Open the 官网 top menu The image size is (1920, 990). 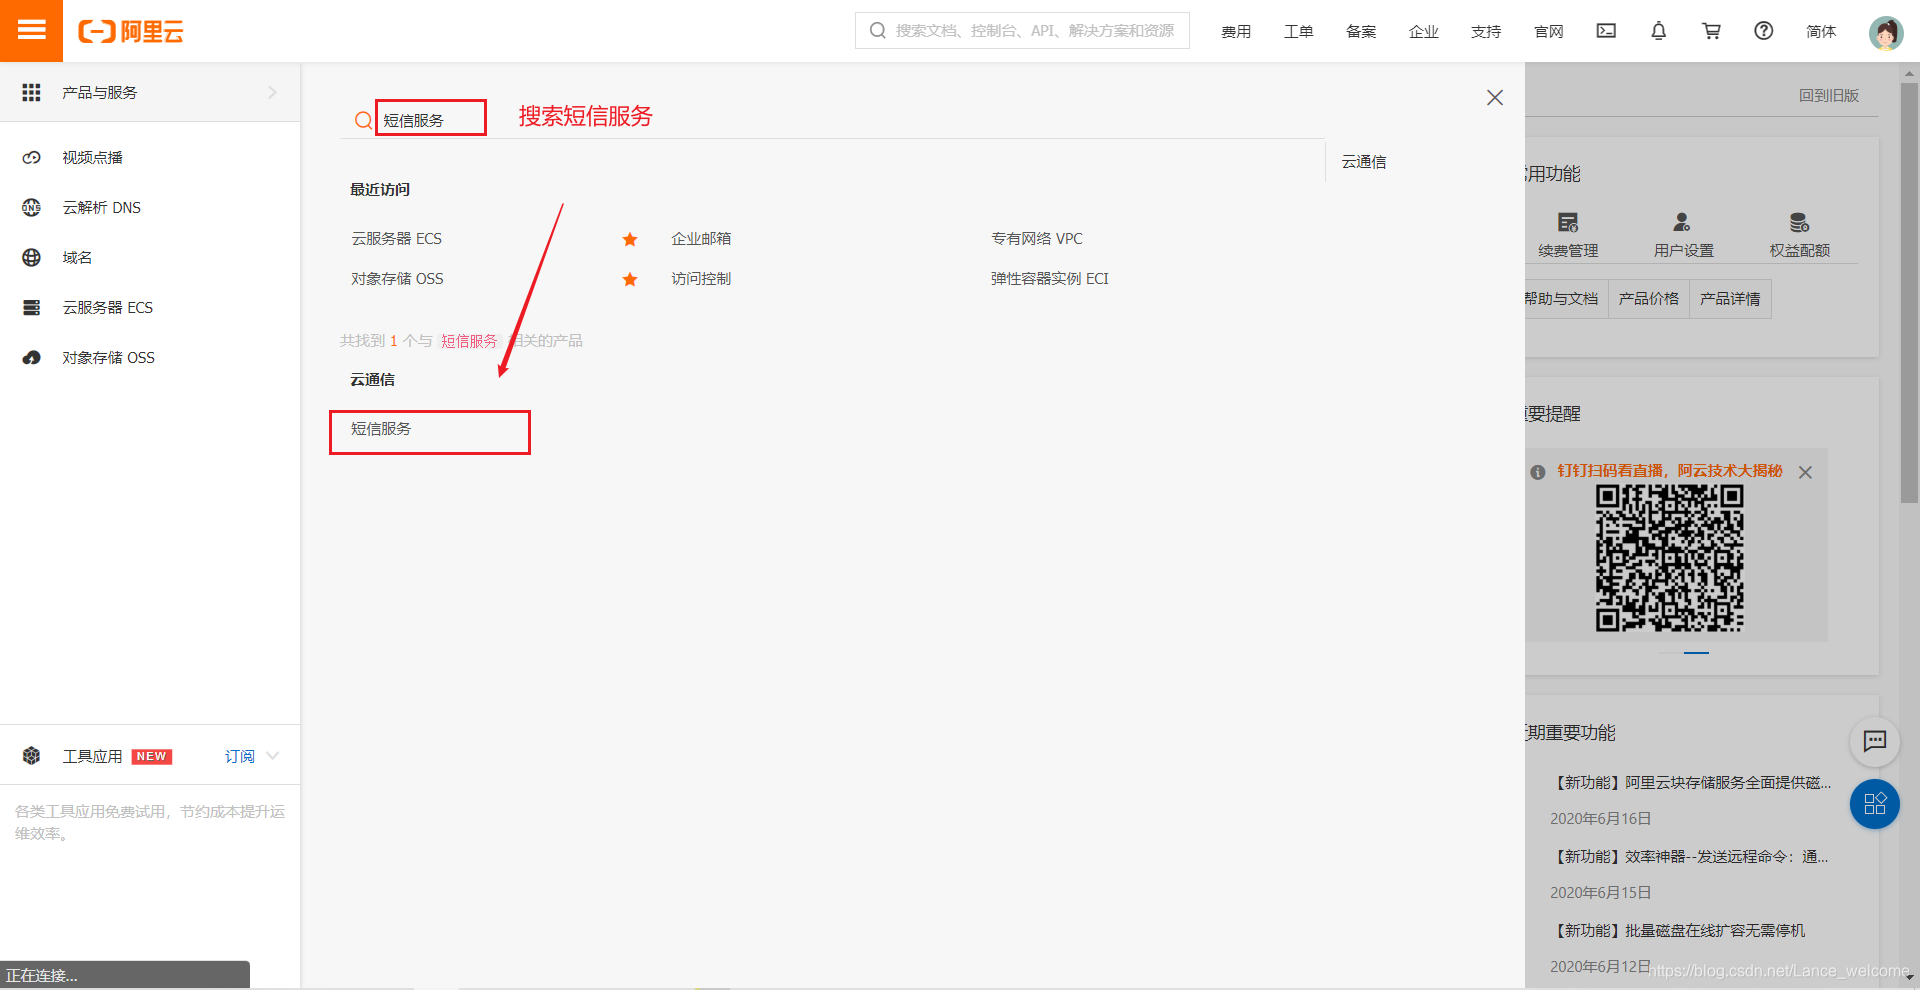1549,31
